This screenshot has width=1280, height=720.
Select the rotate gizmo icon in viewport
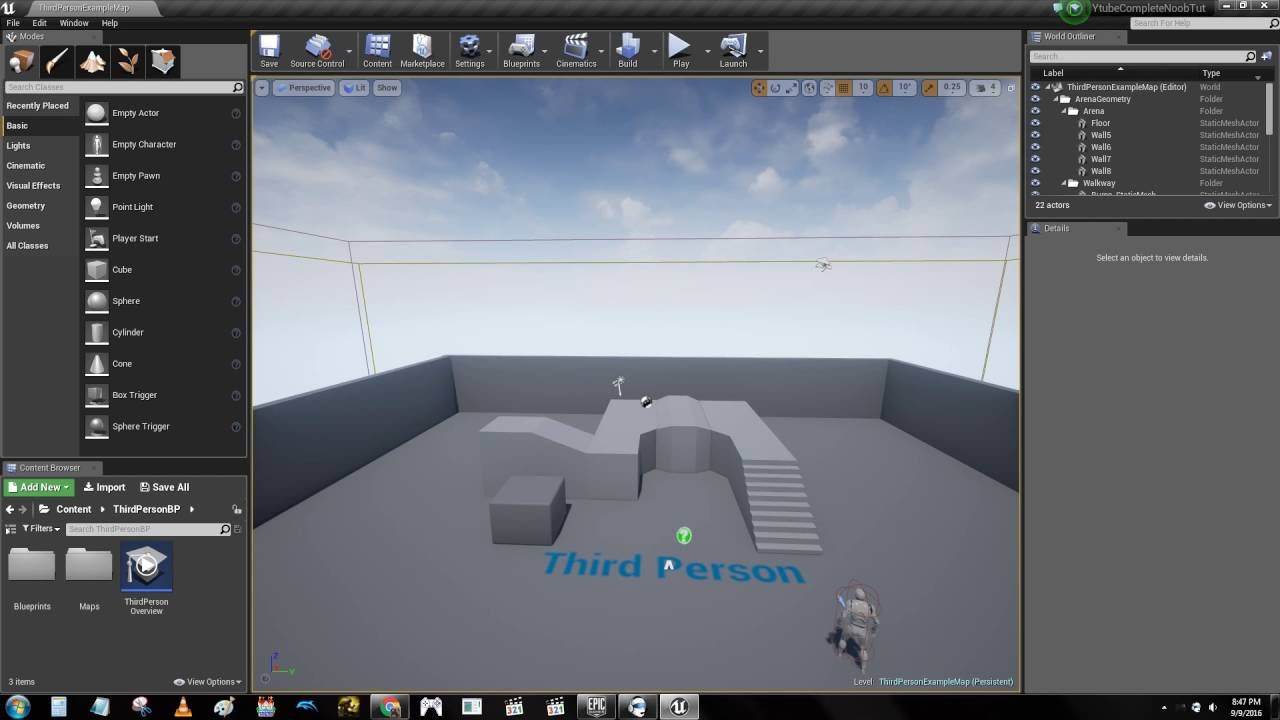click(775, 88)
